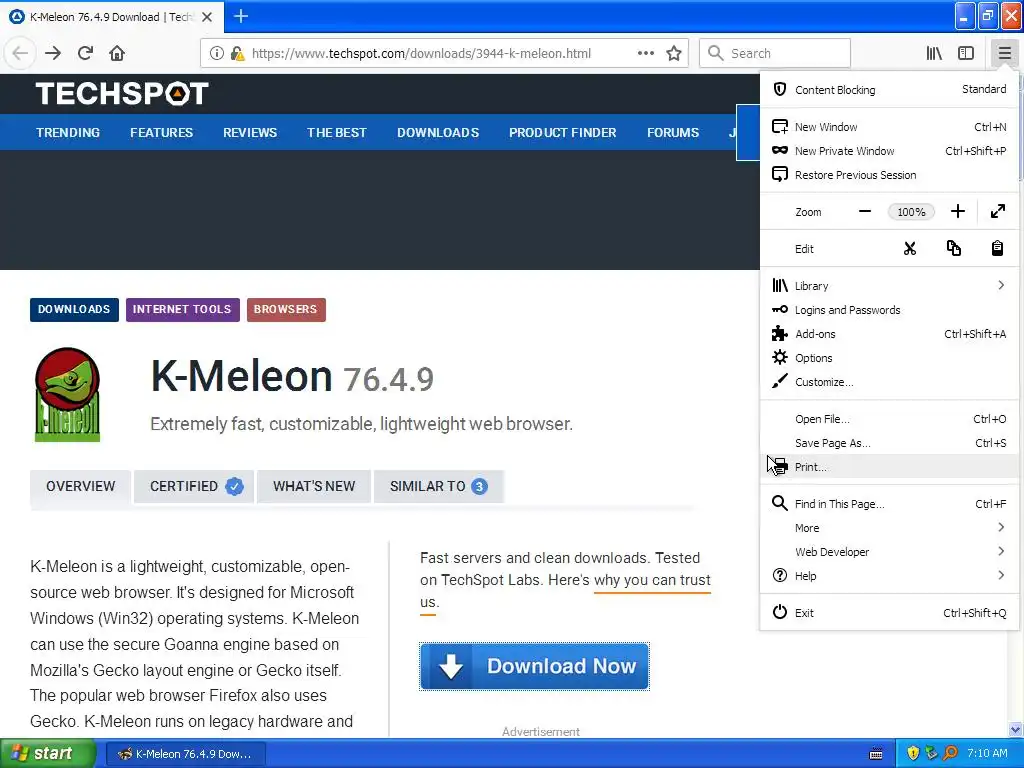Close the hamburger application menu
1024x768 pixels.
(1004, 53)
